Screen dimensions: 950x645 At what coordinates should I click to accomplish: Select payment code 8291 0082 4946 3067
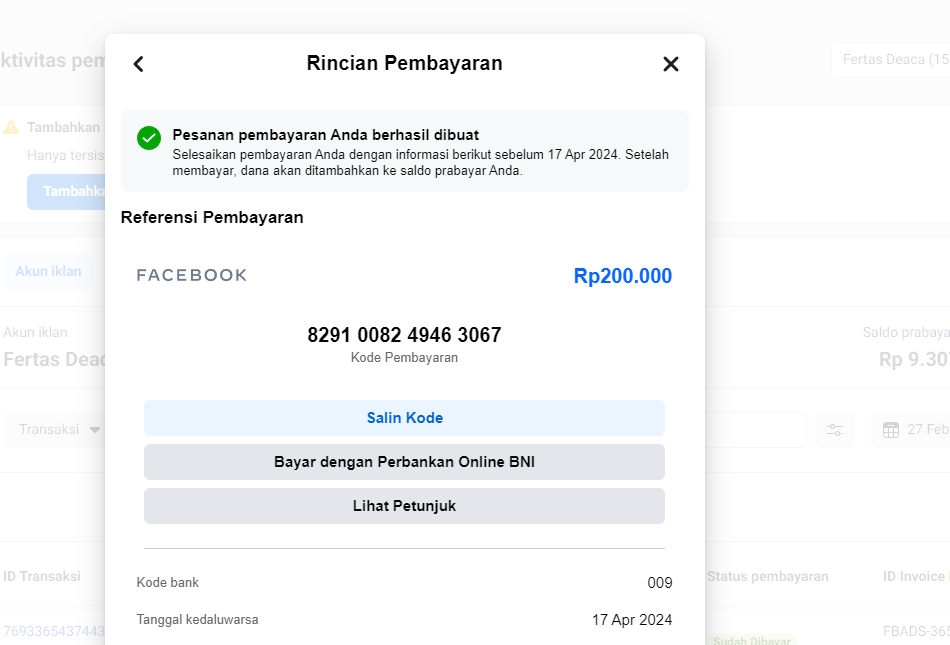(404, 335)
